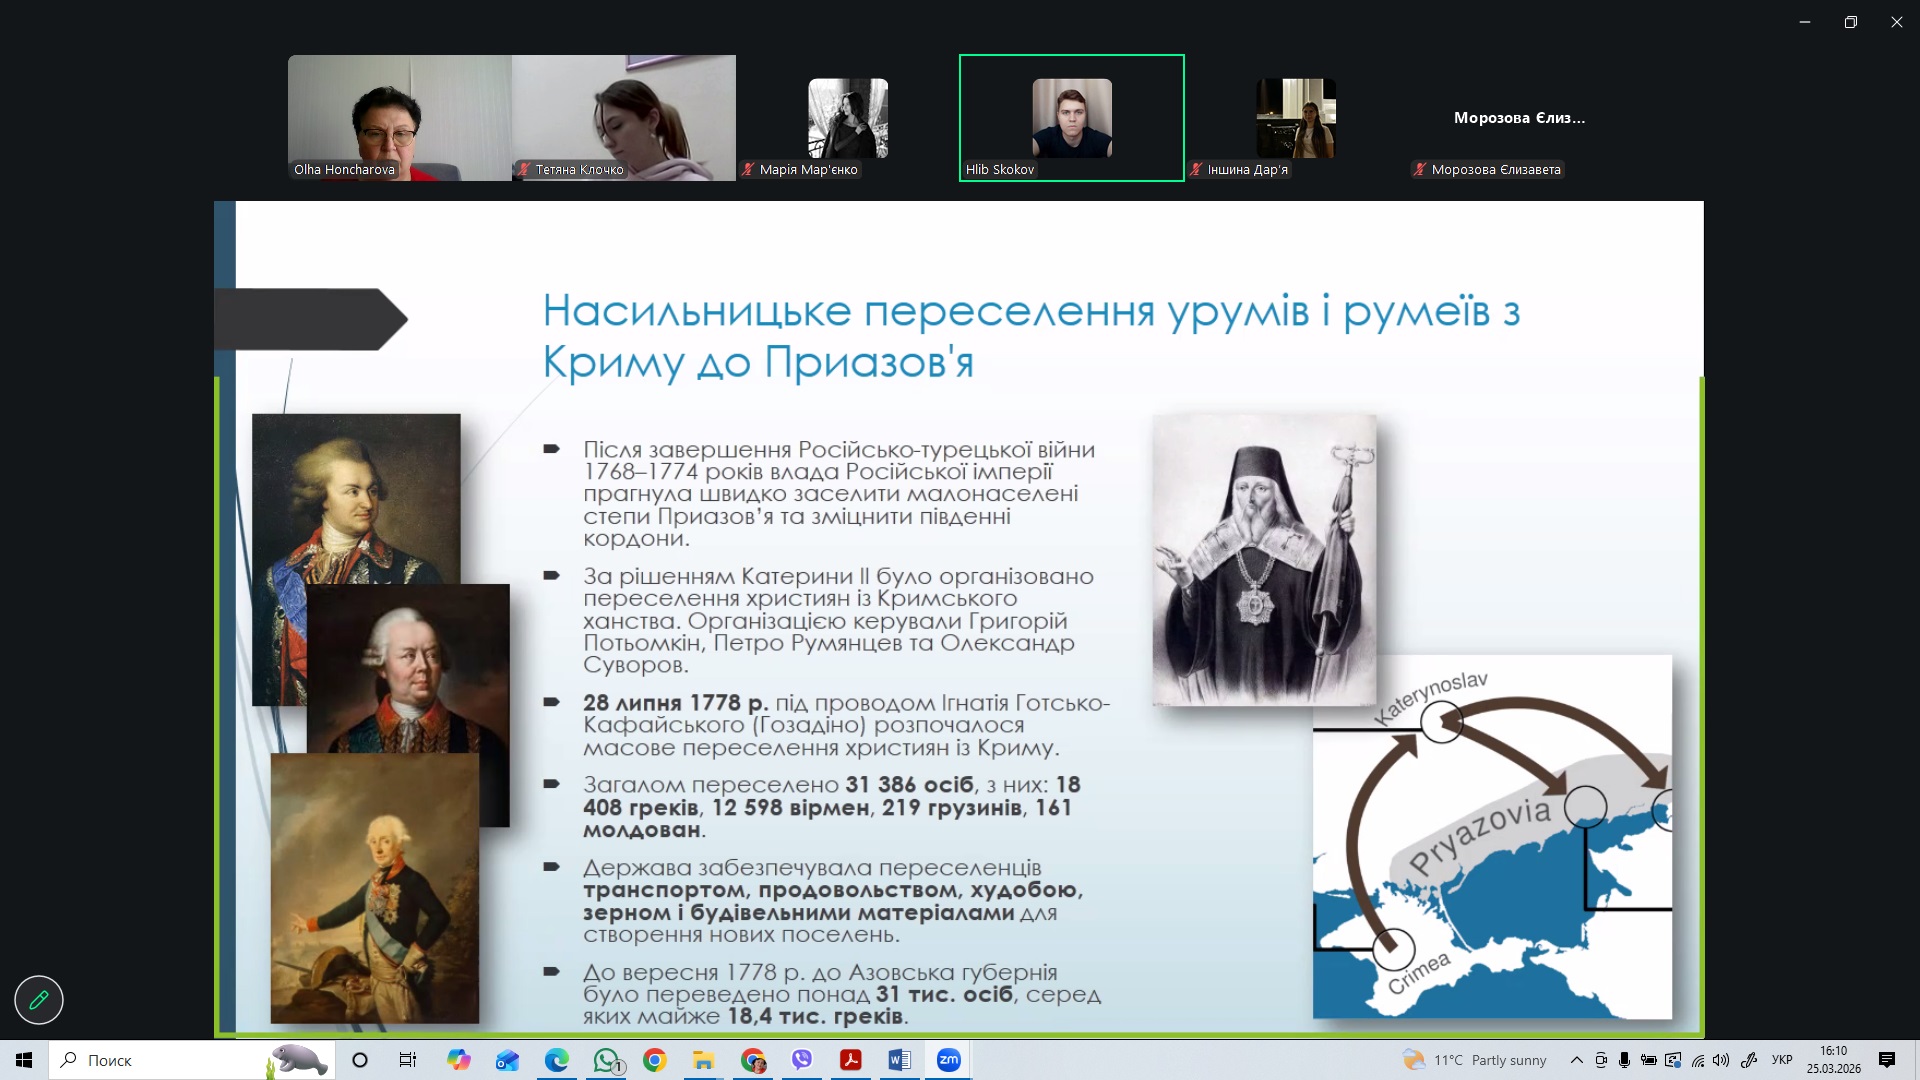This screenshot has height=1080, width=1920.
Task: Open Zoom app in the taskbar
Action: 948,1060
